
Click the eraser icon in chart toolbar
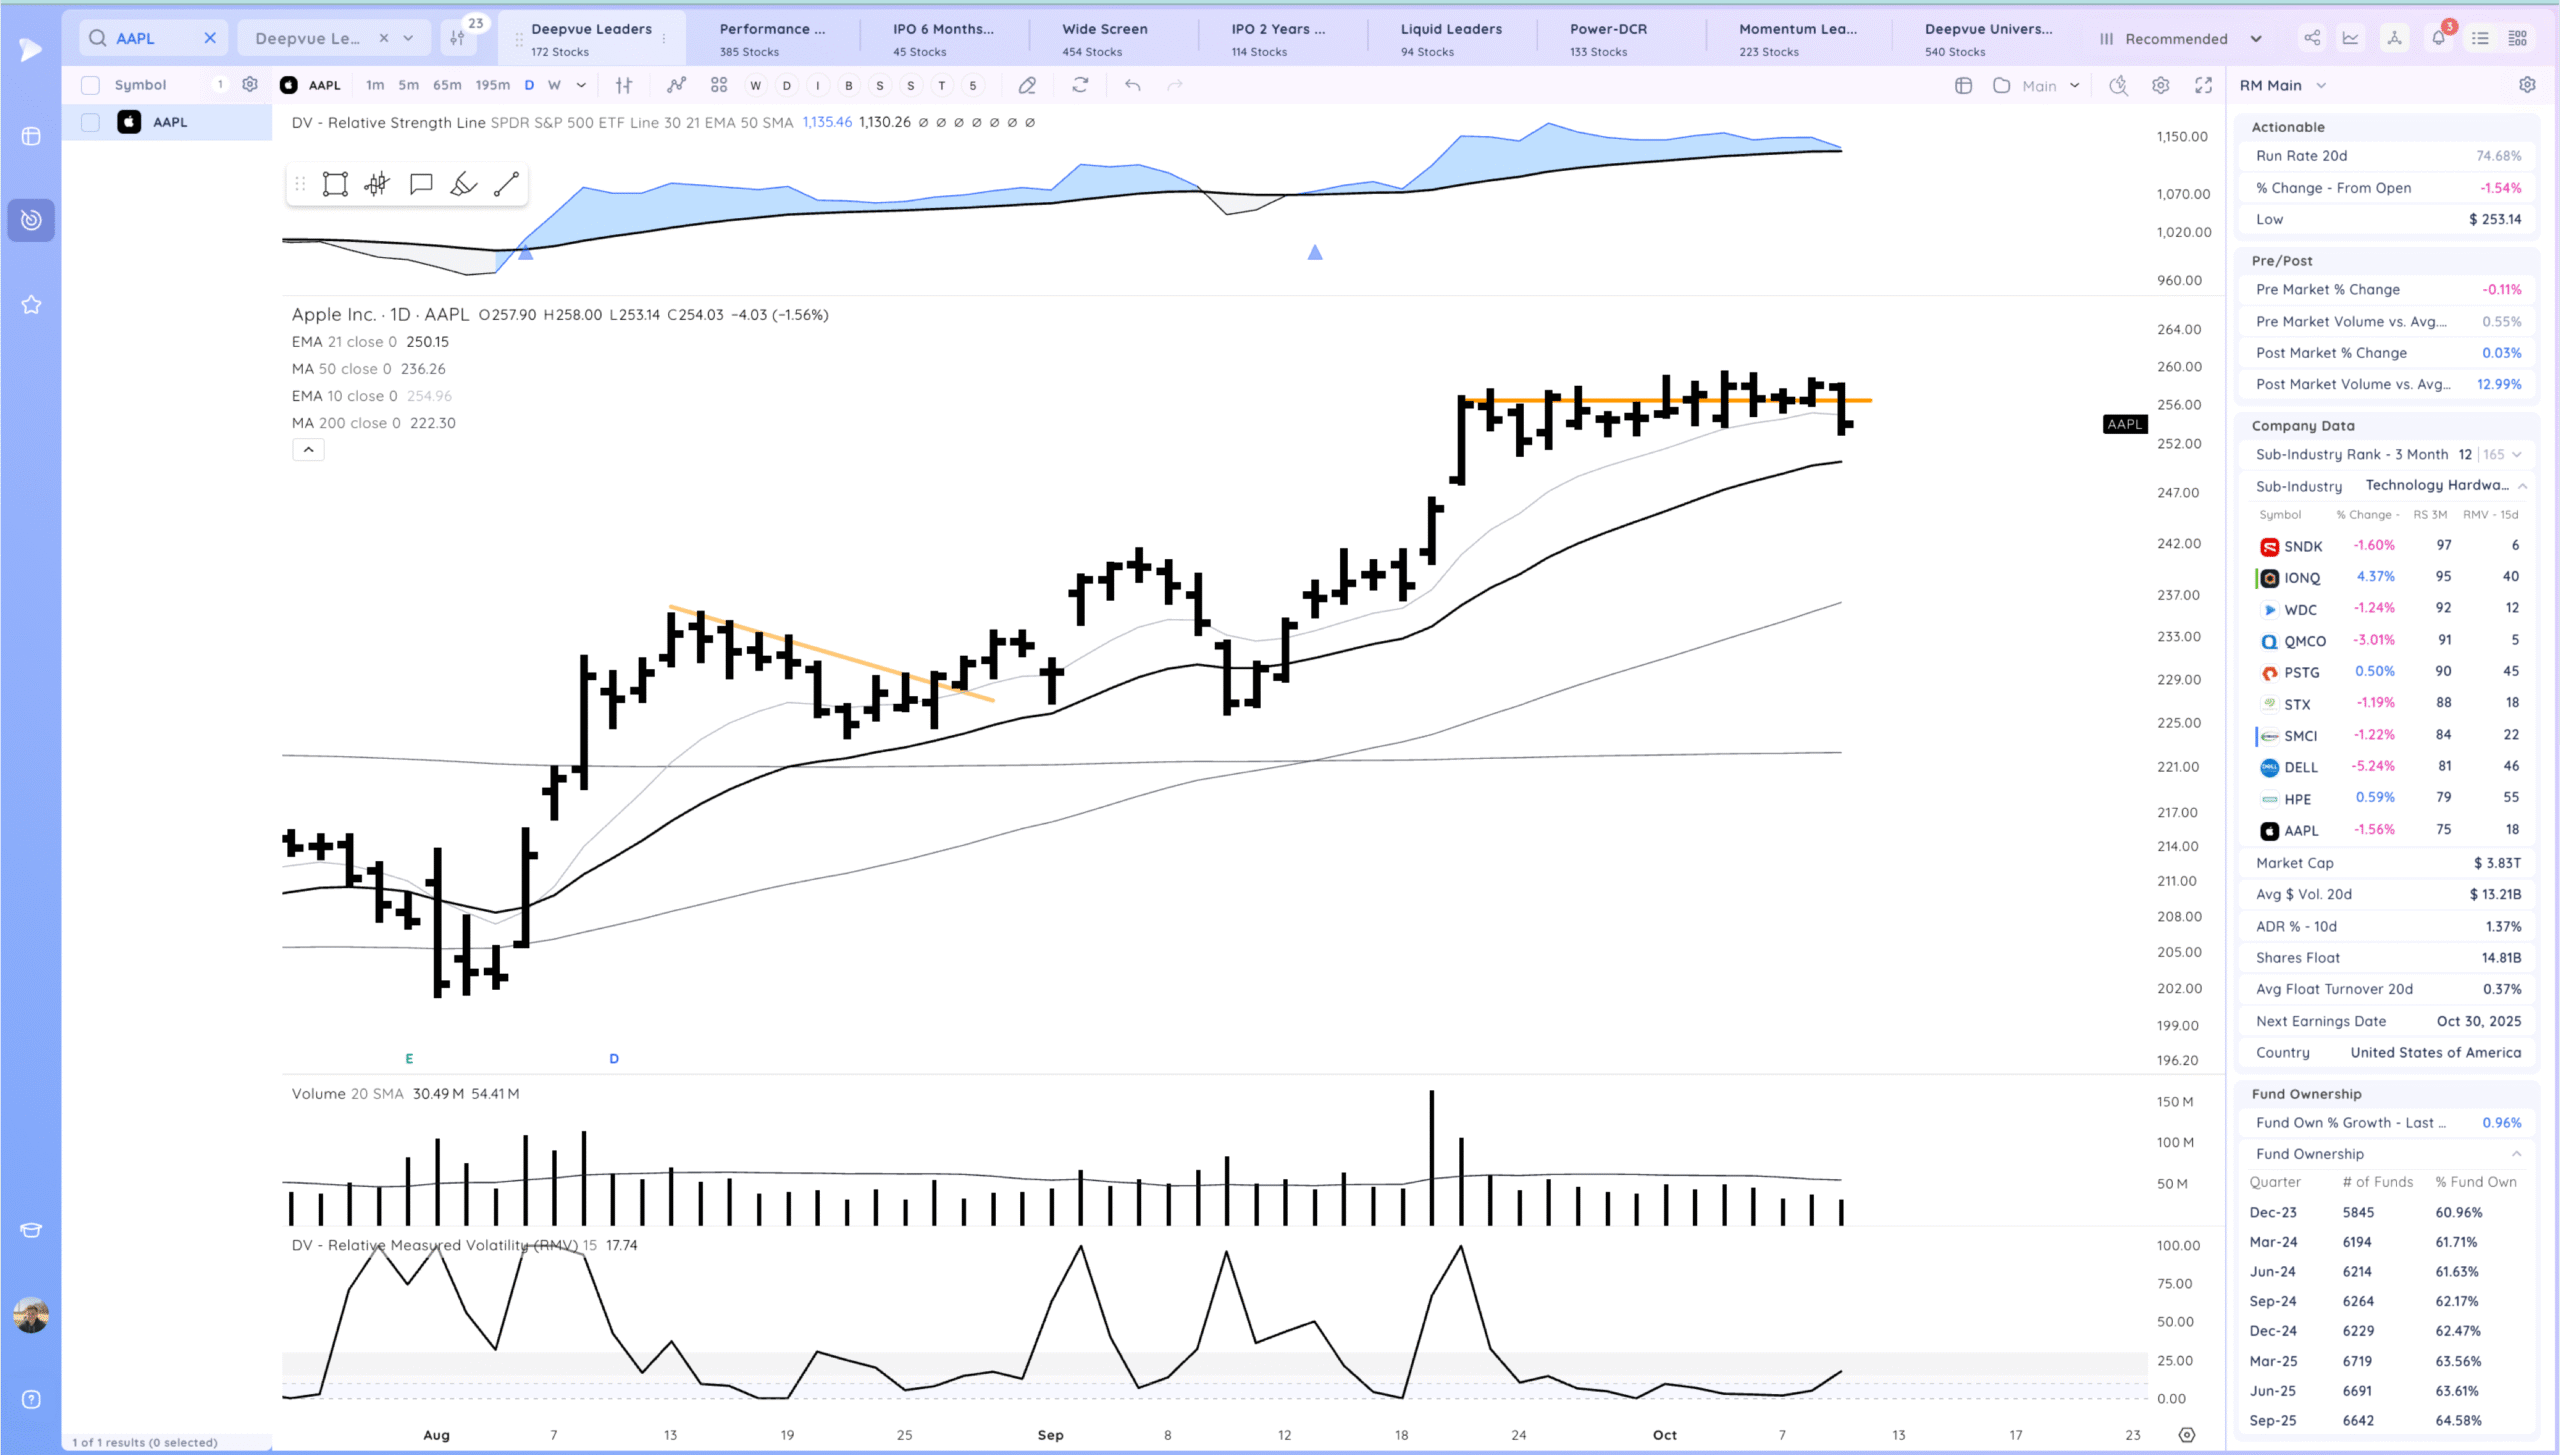point(1027,86)
